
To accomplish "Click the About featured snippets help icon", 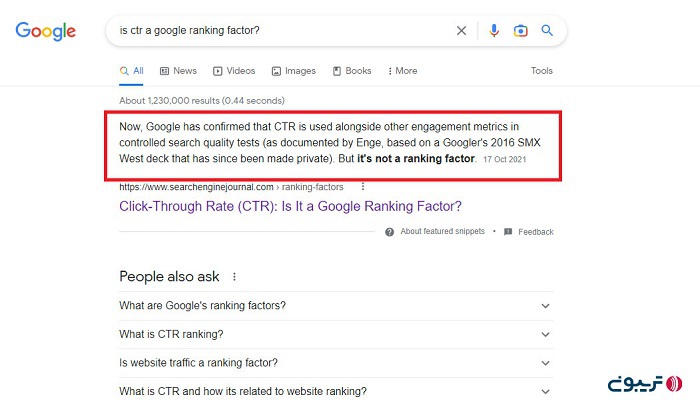I will 391,231.
